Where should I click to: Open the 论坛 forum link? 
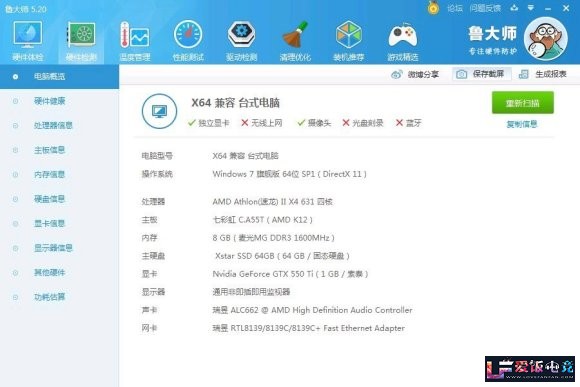(x=455, y=8)
